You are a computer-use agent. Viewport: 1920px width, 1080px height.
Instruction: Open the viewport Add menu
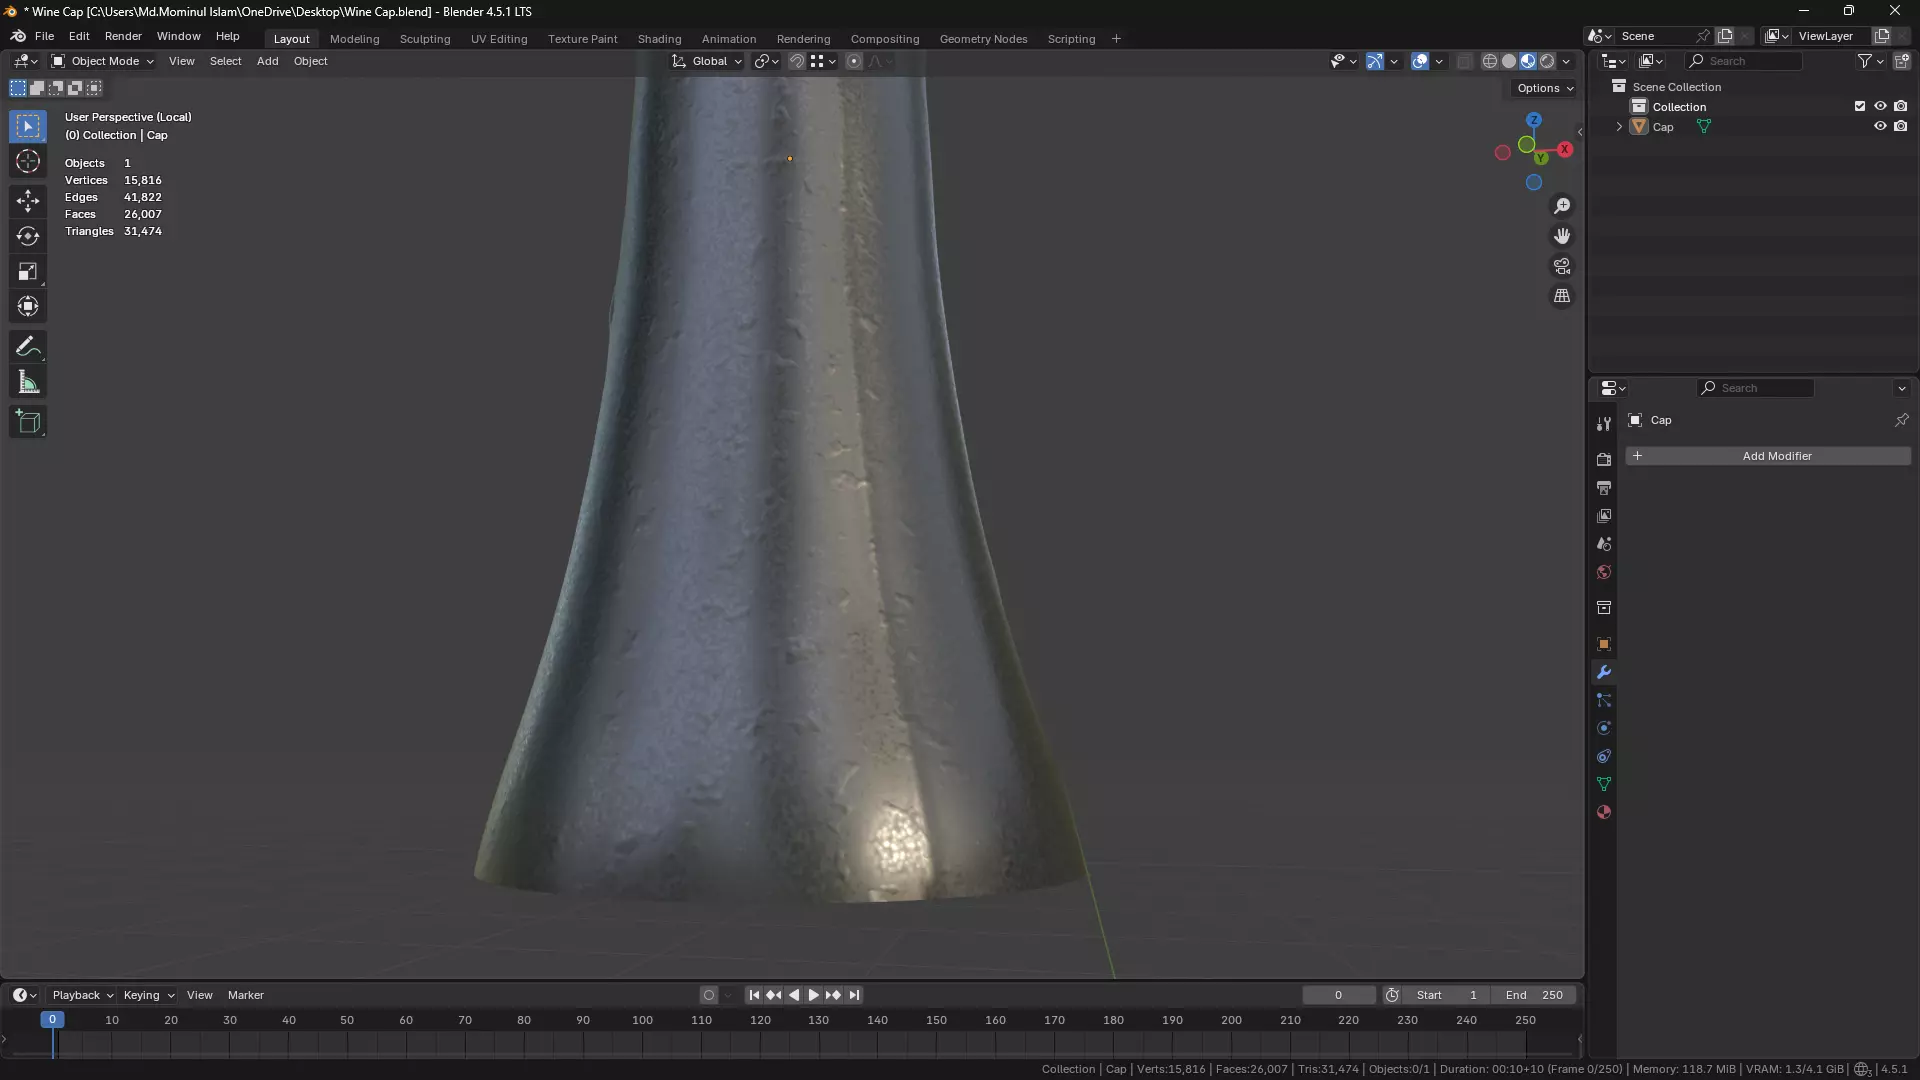point(267,61)
